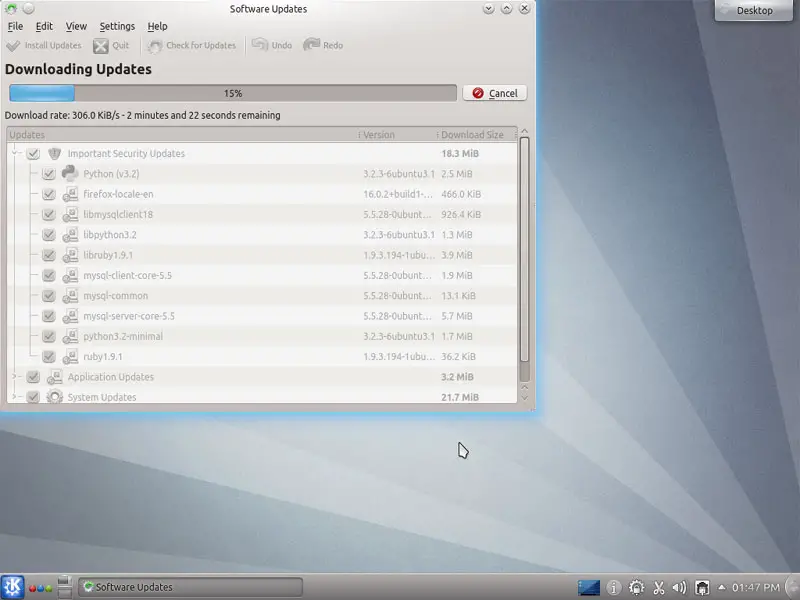This screenshot has width=800, height=600.
Task: Click the Desktop toolbox button
Action: (754, 11)
